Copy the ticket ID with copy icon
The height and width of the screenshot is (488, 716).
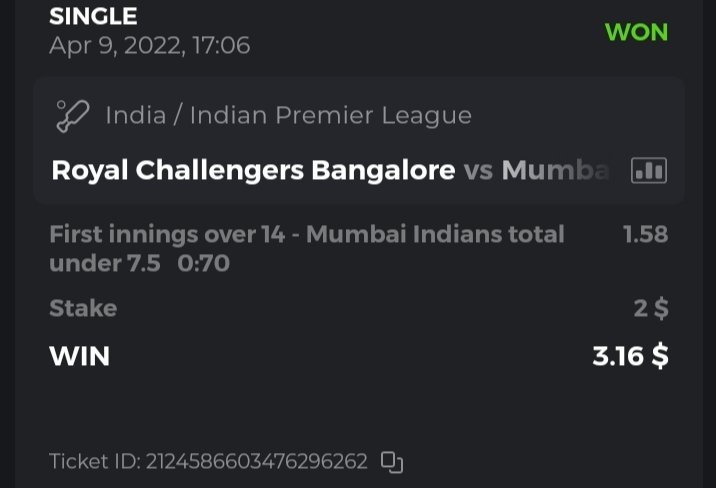point(392,462)
